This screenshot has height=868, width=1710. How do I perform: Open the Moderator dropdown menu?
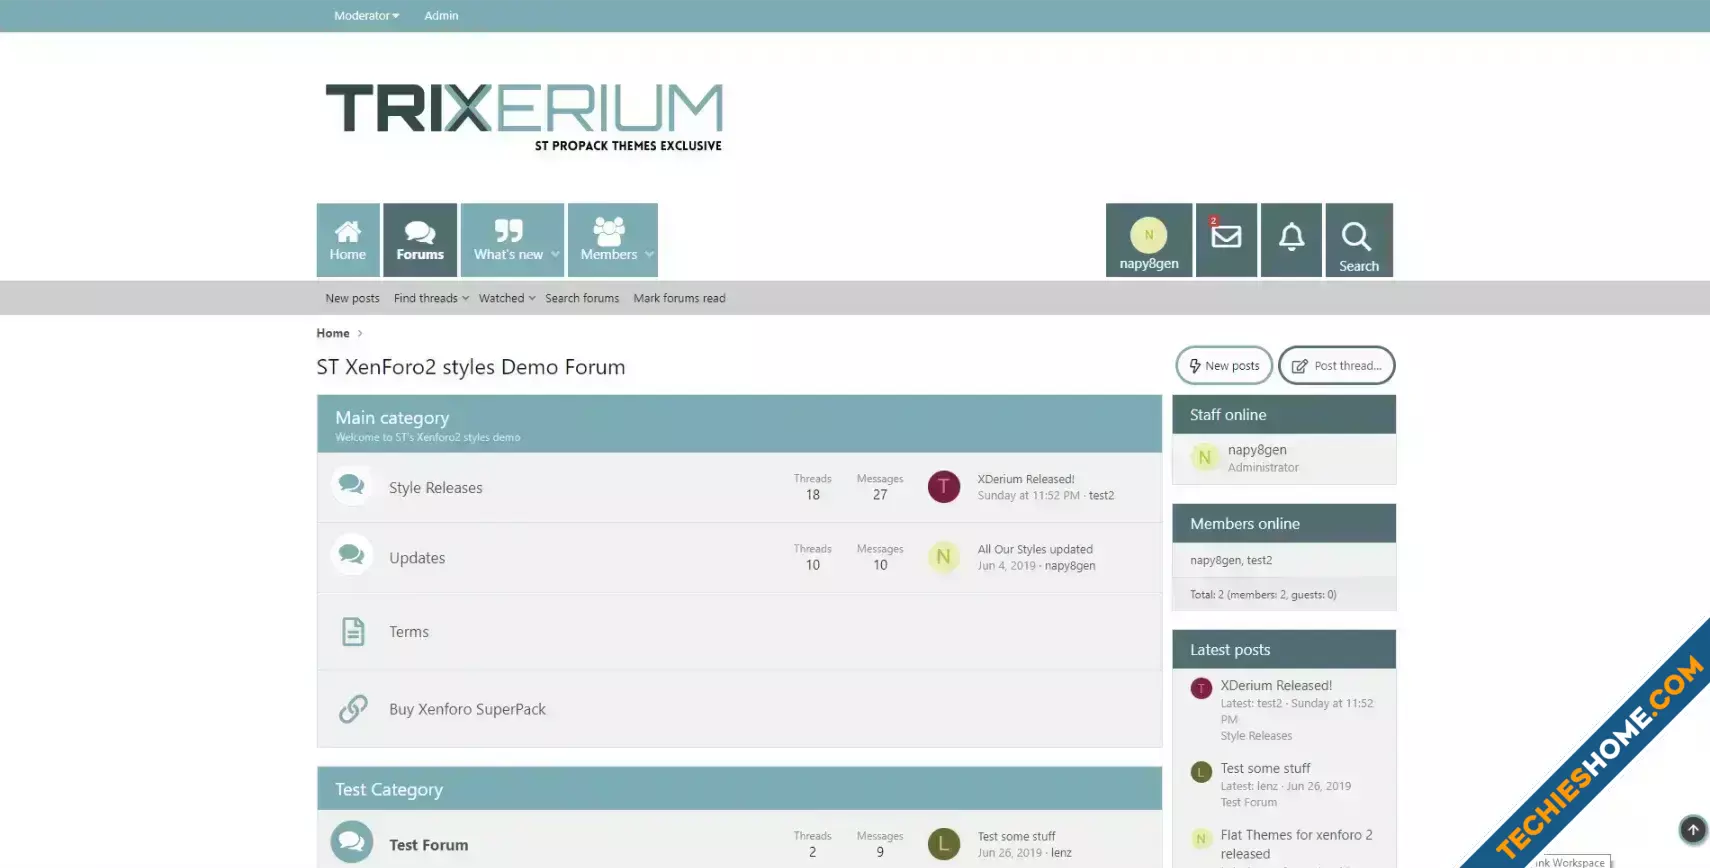click(366, 16)
